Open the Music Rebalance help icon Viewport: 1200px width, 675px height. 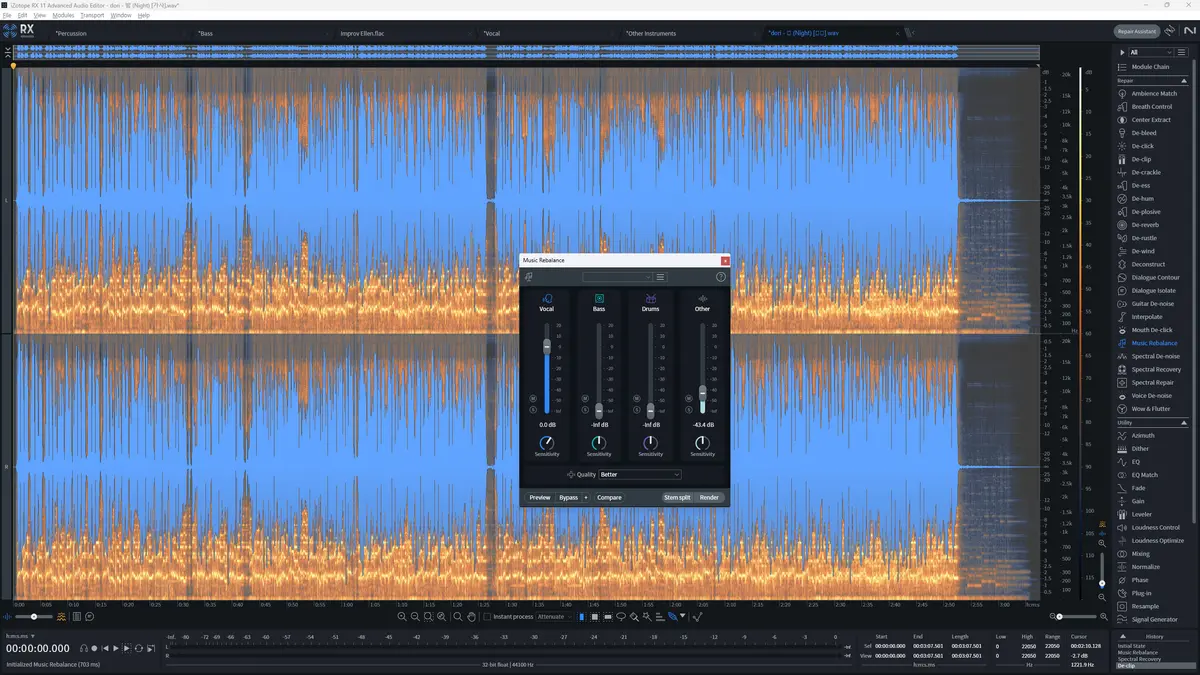tap(721, 277)
